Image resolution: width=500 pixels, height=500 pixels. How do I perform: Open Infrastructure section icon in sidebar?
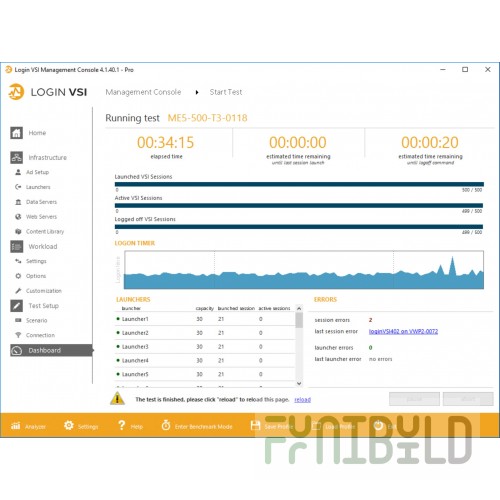click(16, 157)
